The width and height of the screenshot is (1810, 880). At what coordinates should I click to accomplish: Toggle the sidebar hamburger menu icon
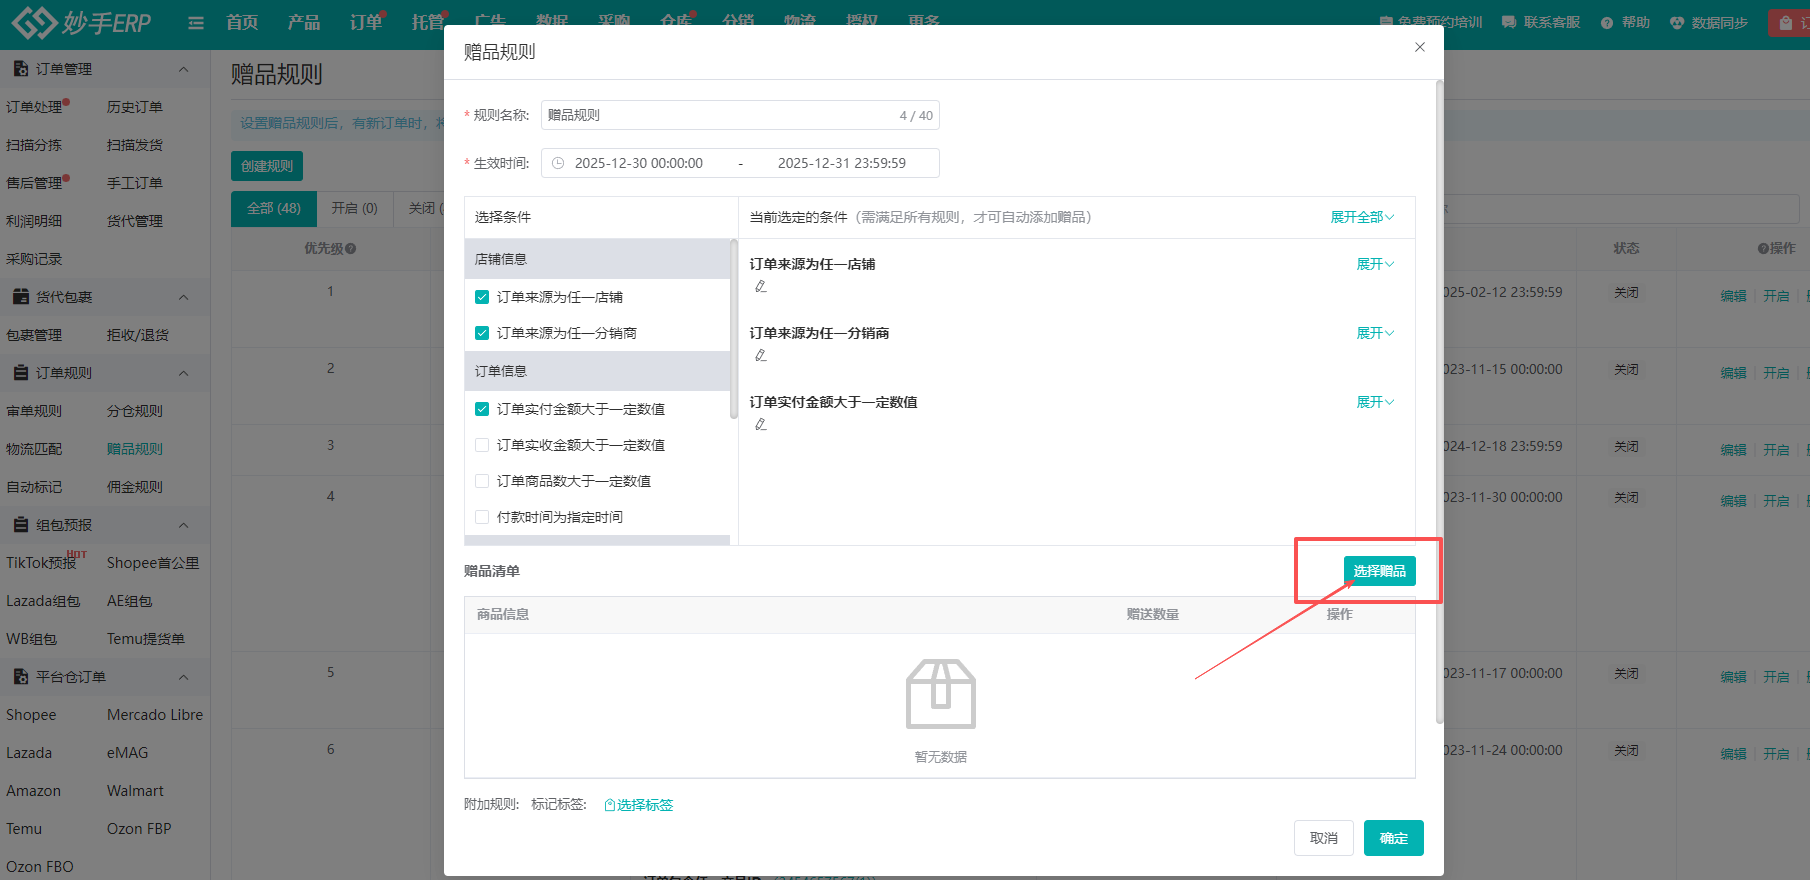[196, 23]
